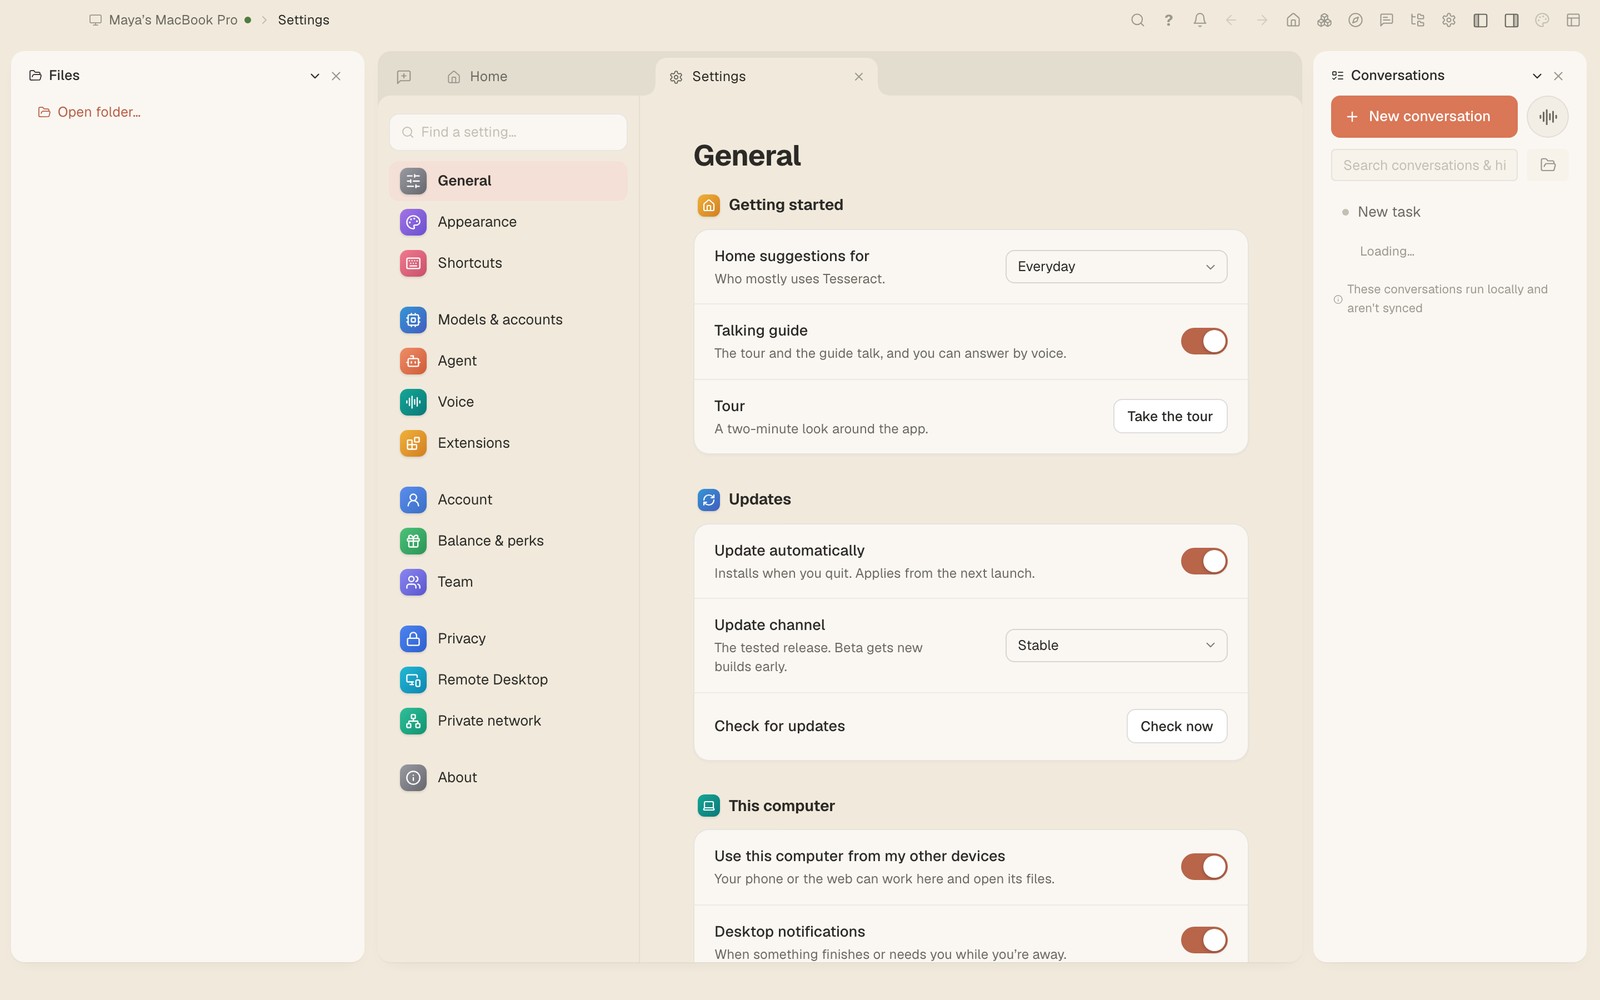This screenshot has width=1600, height=1000.
Task: Open the New task conversation
Action: [x=1389, y=212]
